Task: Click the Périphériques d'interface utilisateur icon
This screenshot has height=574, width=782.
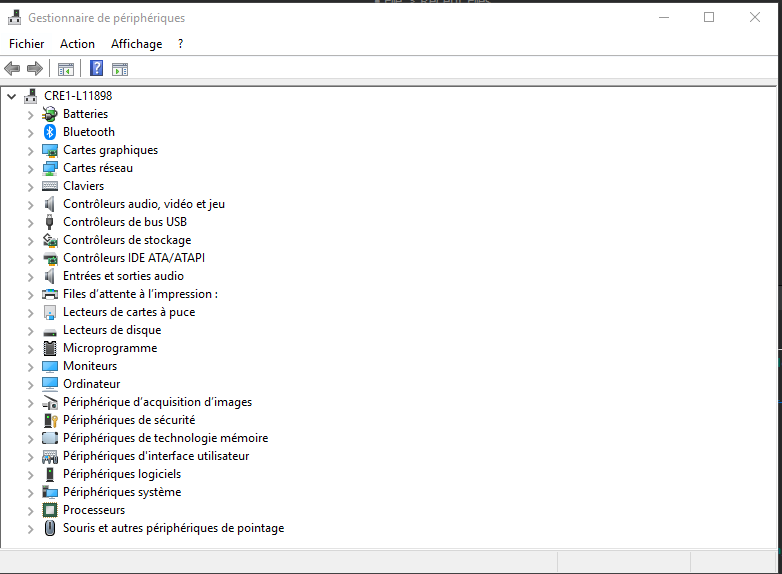Action: pyautogui.click(x=50, y=456)
